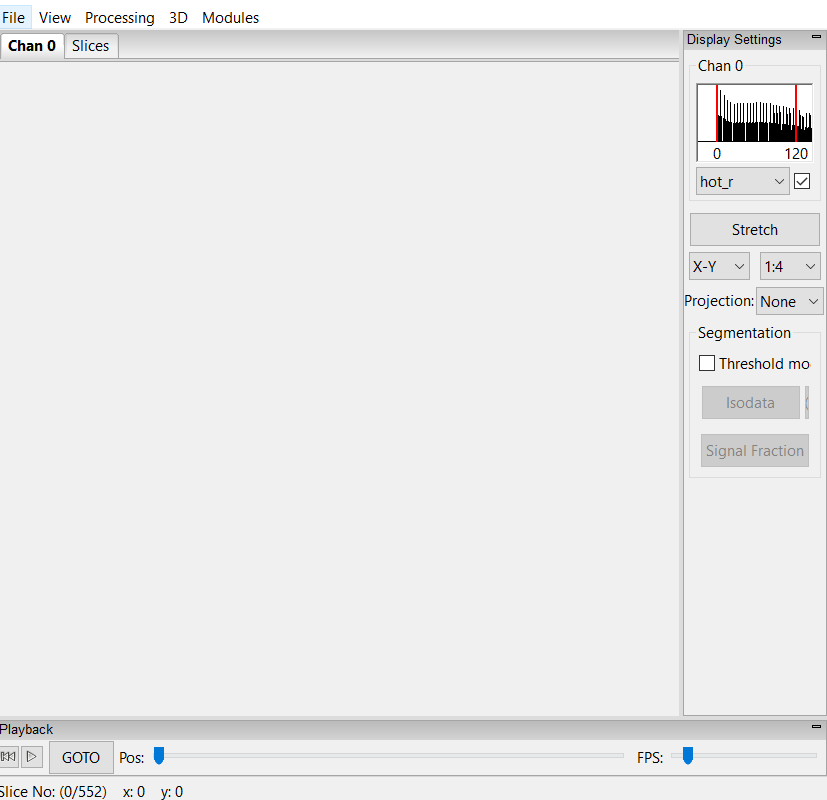Open the Modules menu
The width and height of the screenshot is (827, 800).
(230, 17)
